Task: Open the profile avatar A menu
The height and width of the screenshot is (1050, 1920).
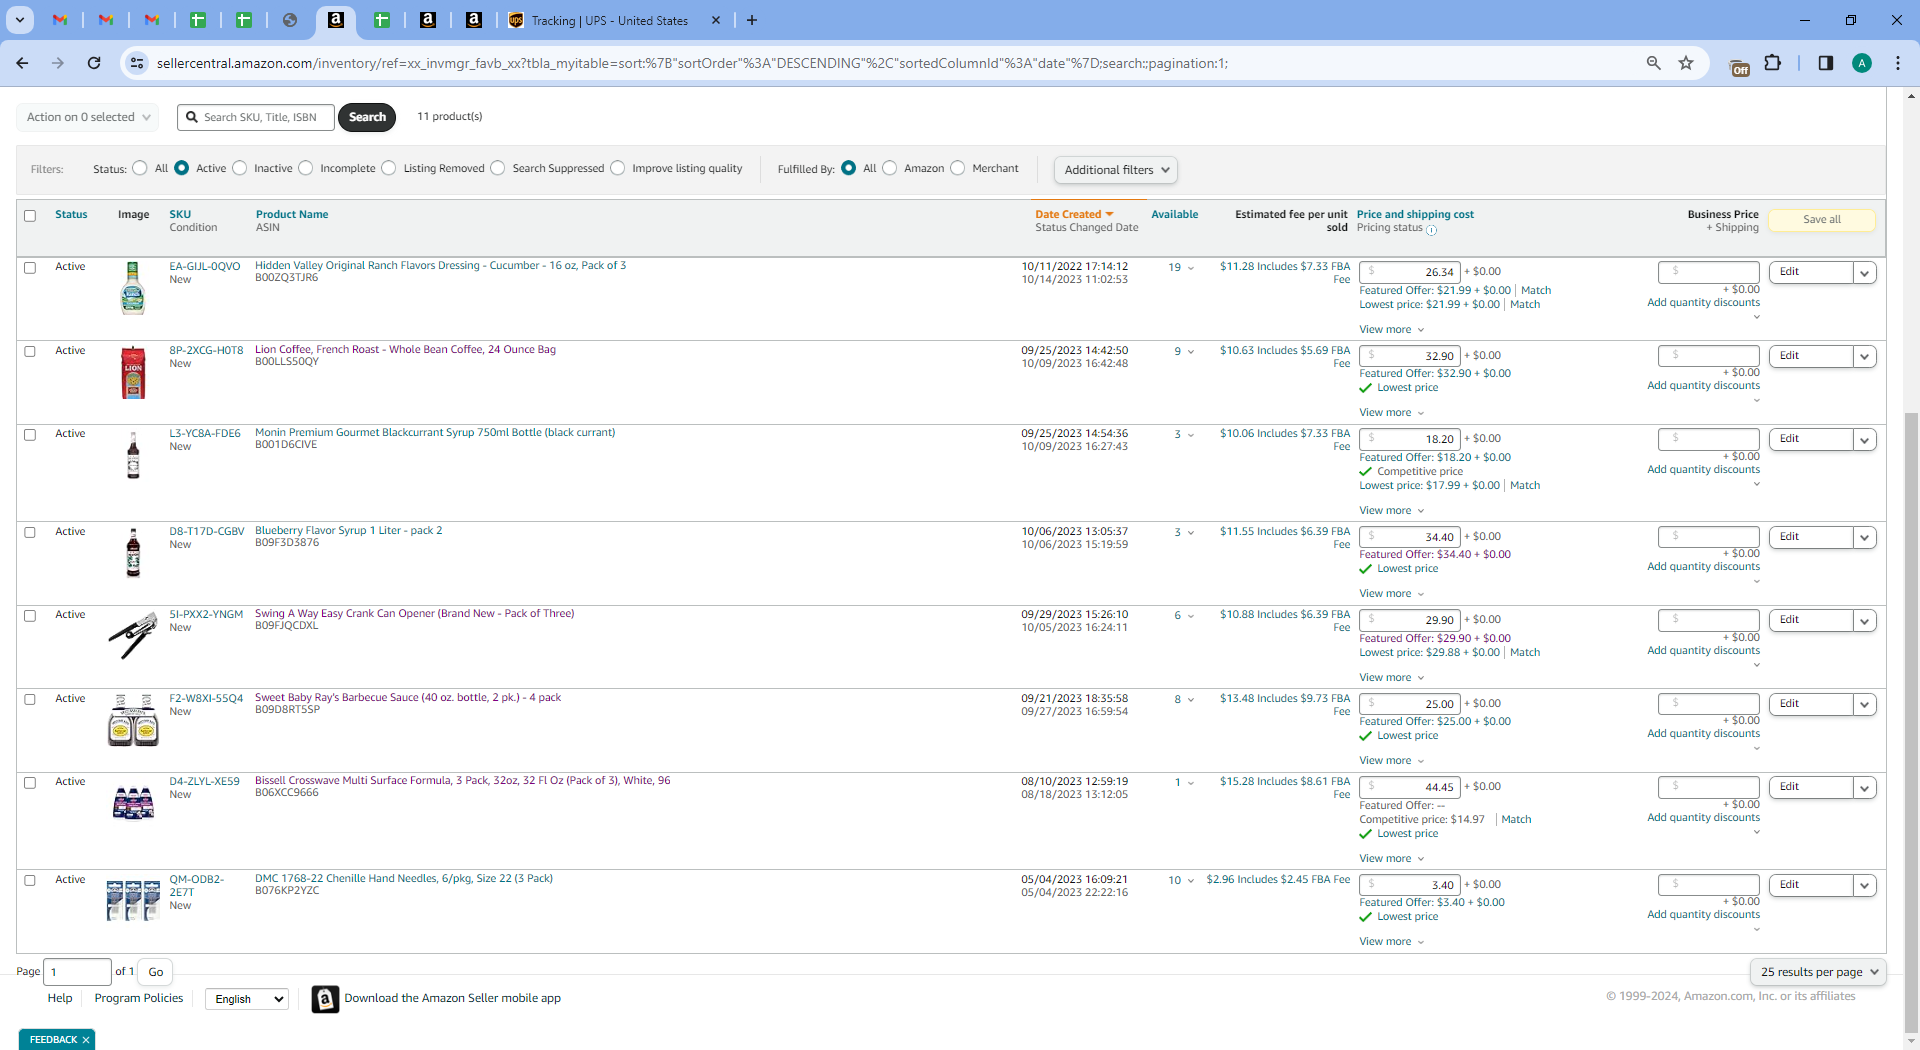Action: (x=1861, y=63)
